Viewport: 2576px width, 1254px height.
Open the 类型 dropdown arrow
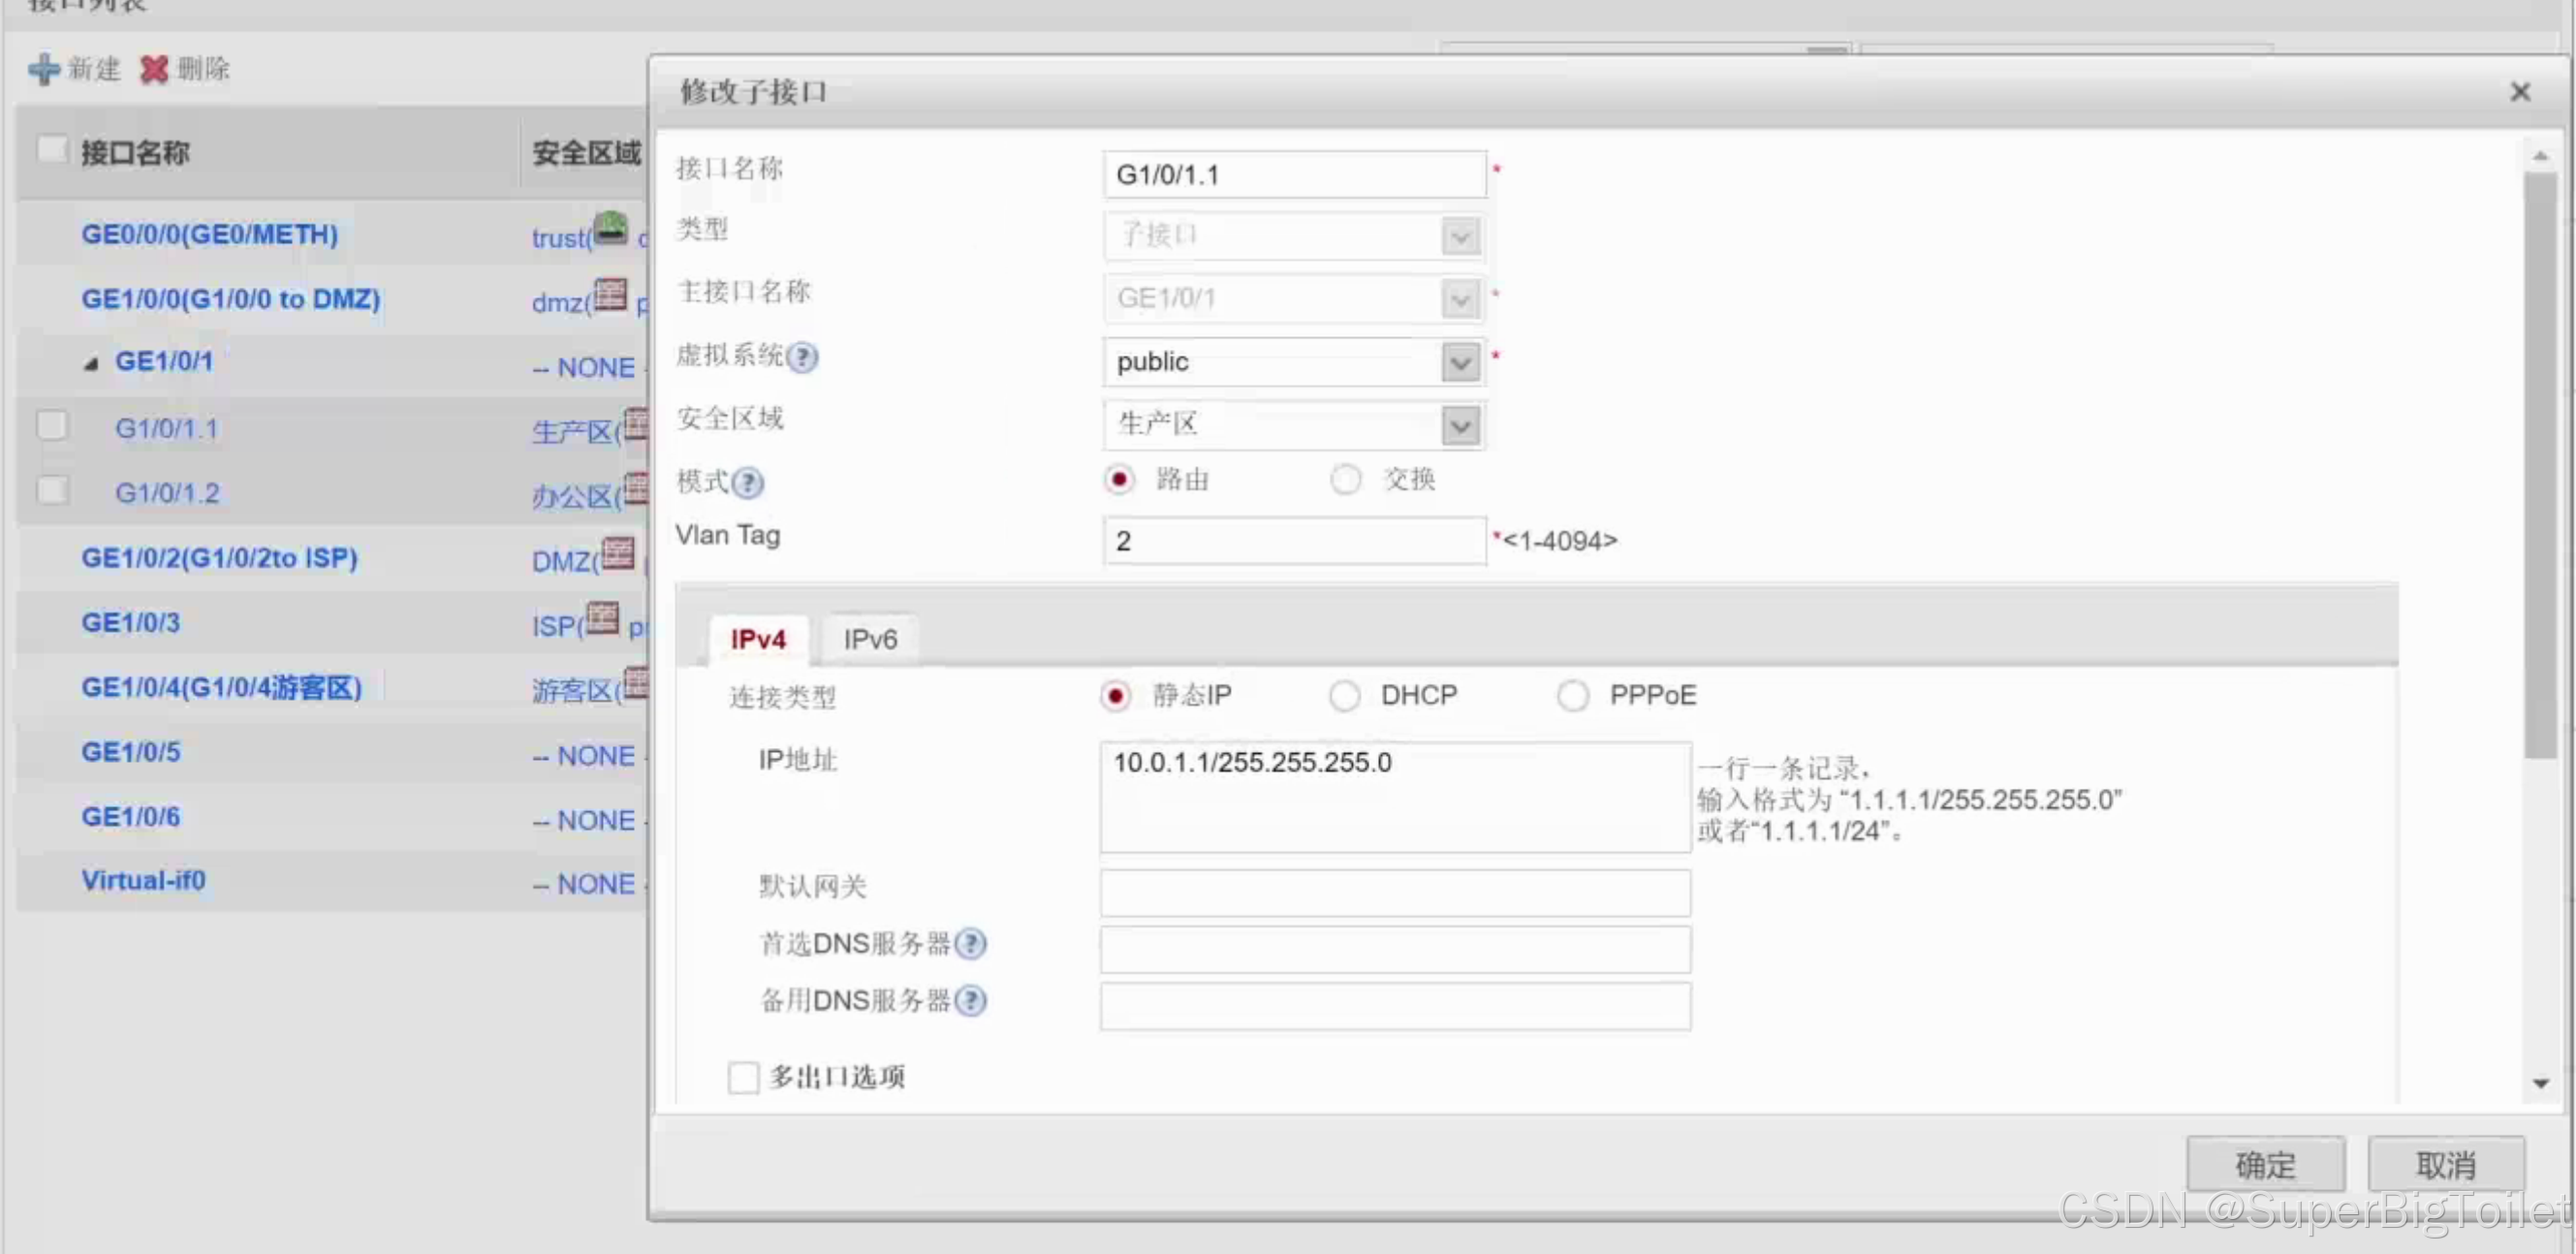tap(1461, 237)
